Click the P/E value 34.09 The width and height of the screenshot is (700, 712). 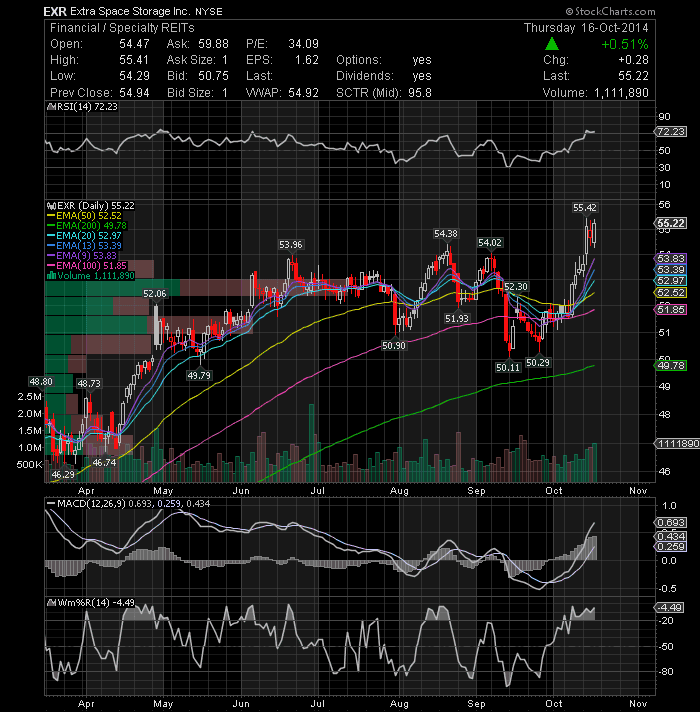click(x=303, y=44)
